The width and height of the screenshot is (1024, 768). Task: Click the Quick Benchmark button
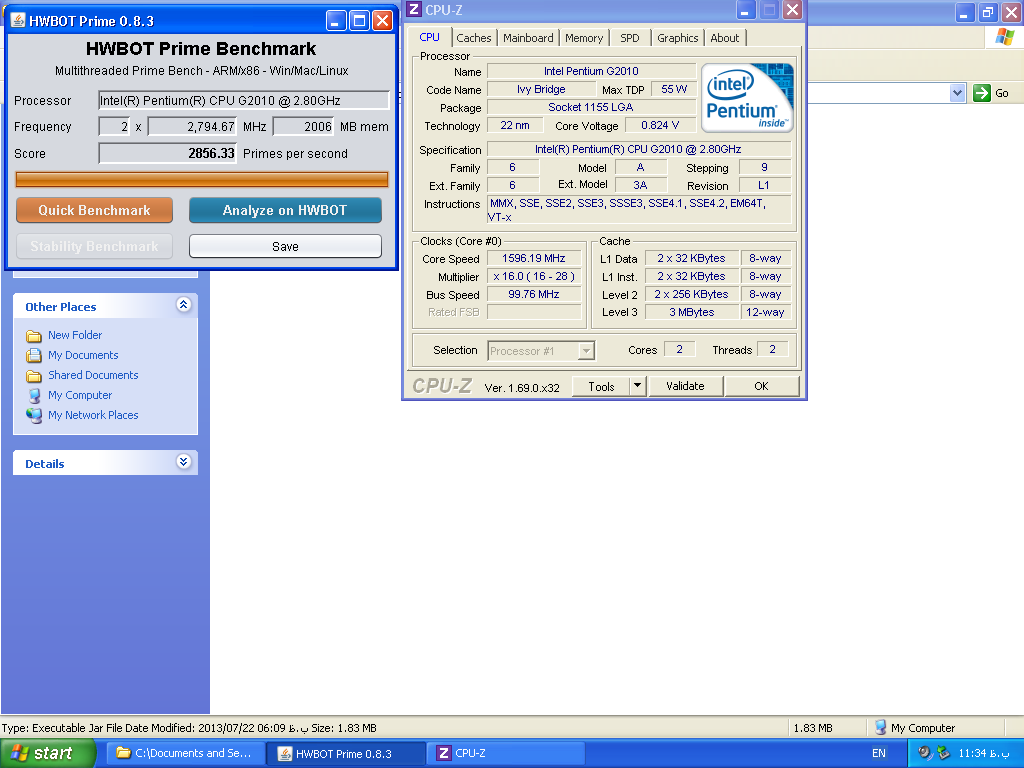94,210
